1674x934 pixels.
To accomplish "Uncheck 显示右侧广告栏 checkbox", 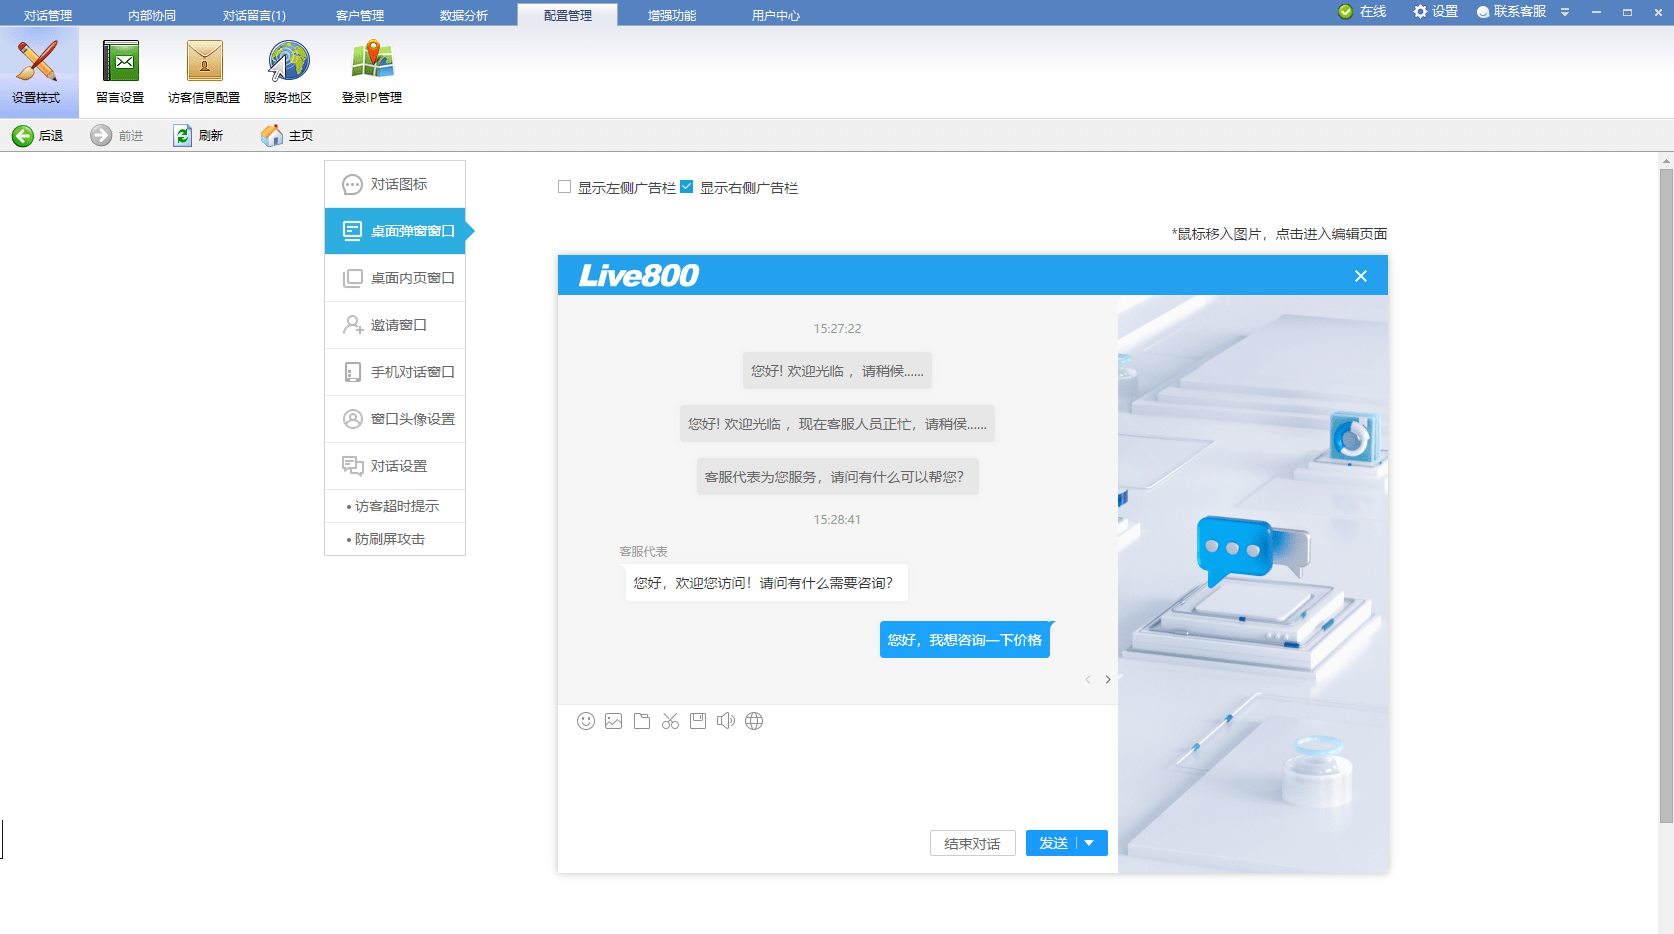I will [x=687, y=187].
